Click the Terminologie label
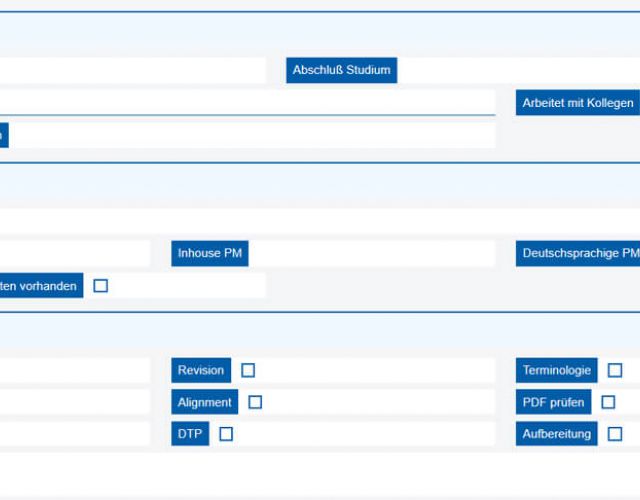This screenshot has height=500, width=640. (557, 370)
